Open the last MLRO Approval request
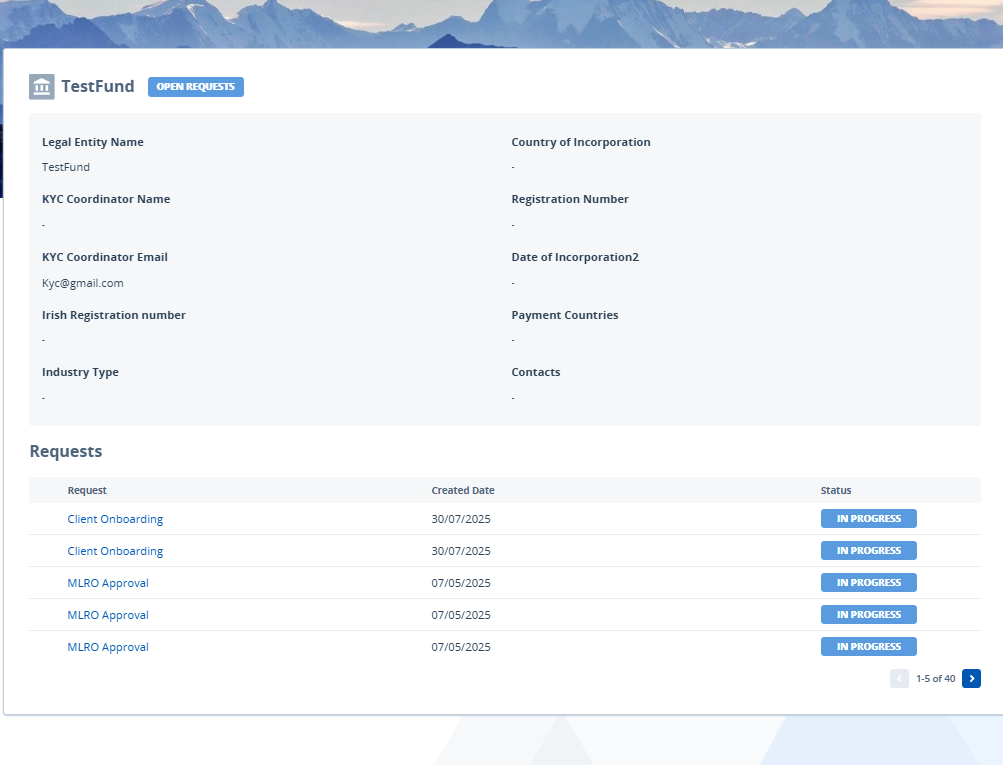 point(108,647)
